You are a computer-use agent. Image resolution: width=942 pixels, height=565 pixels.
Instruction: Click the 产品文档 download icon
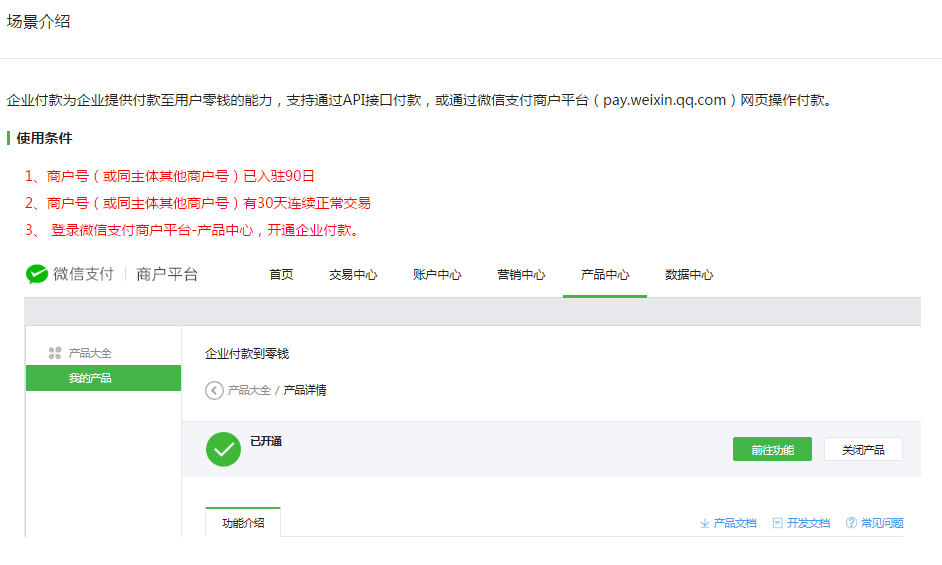(x=705, y=523)
